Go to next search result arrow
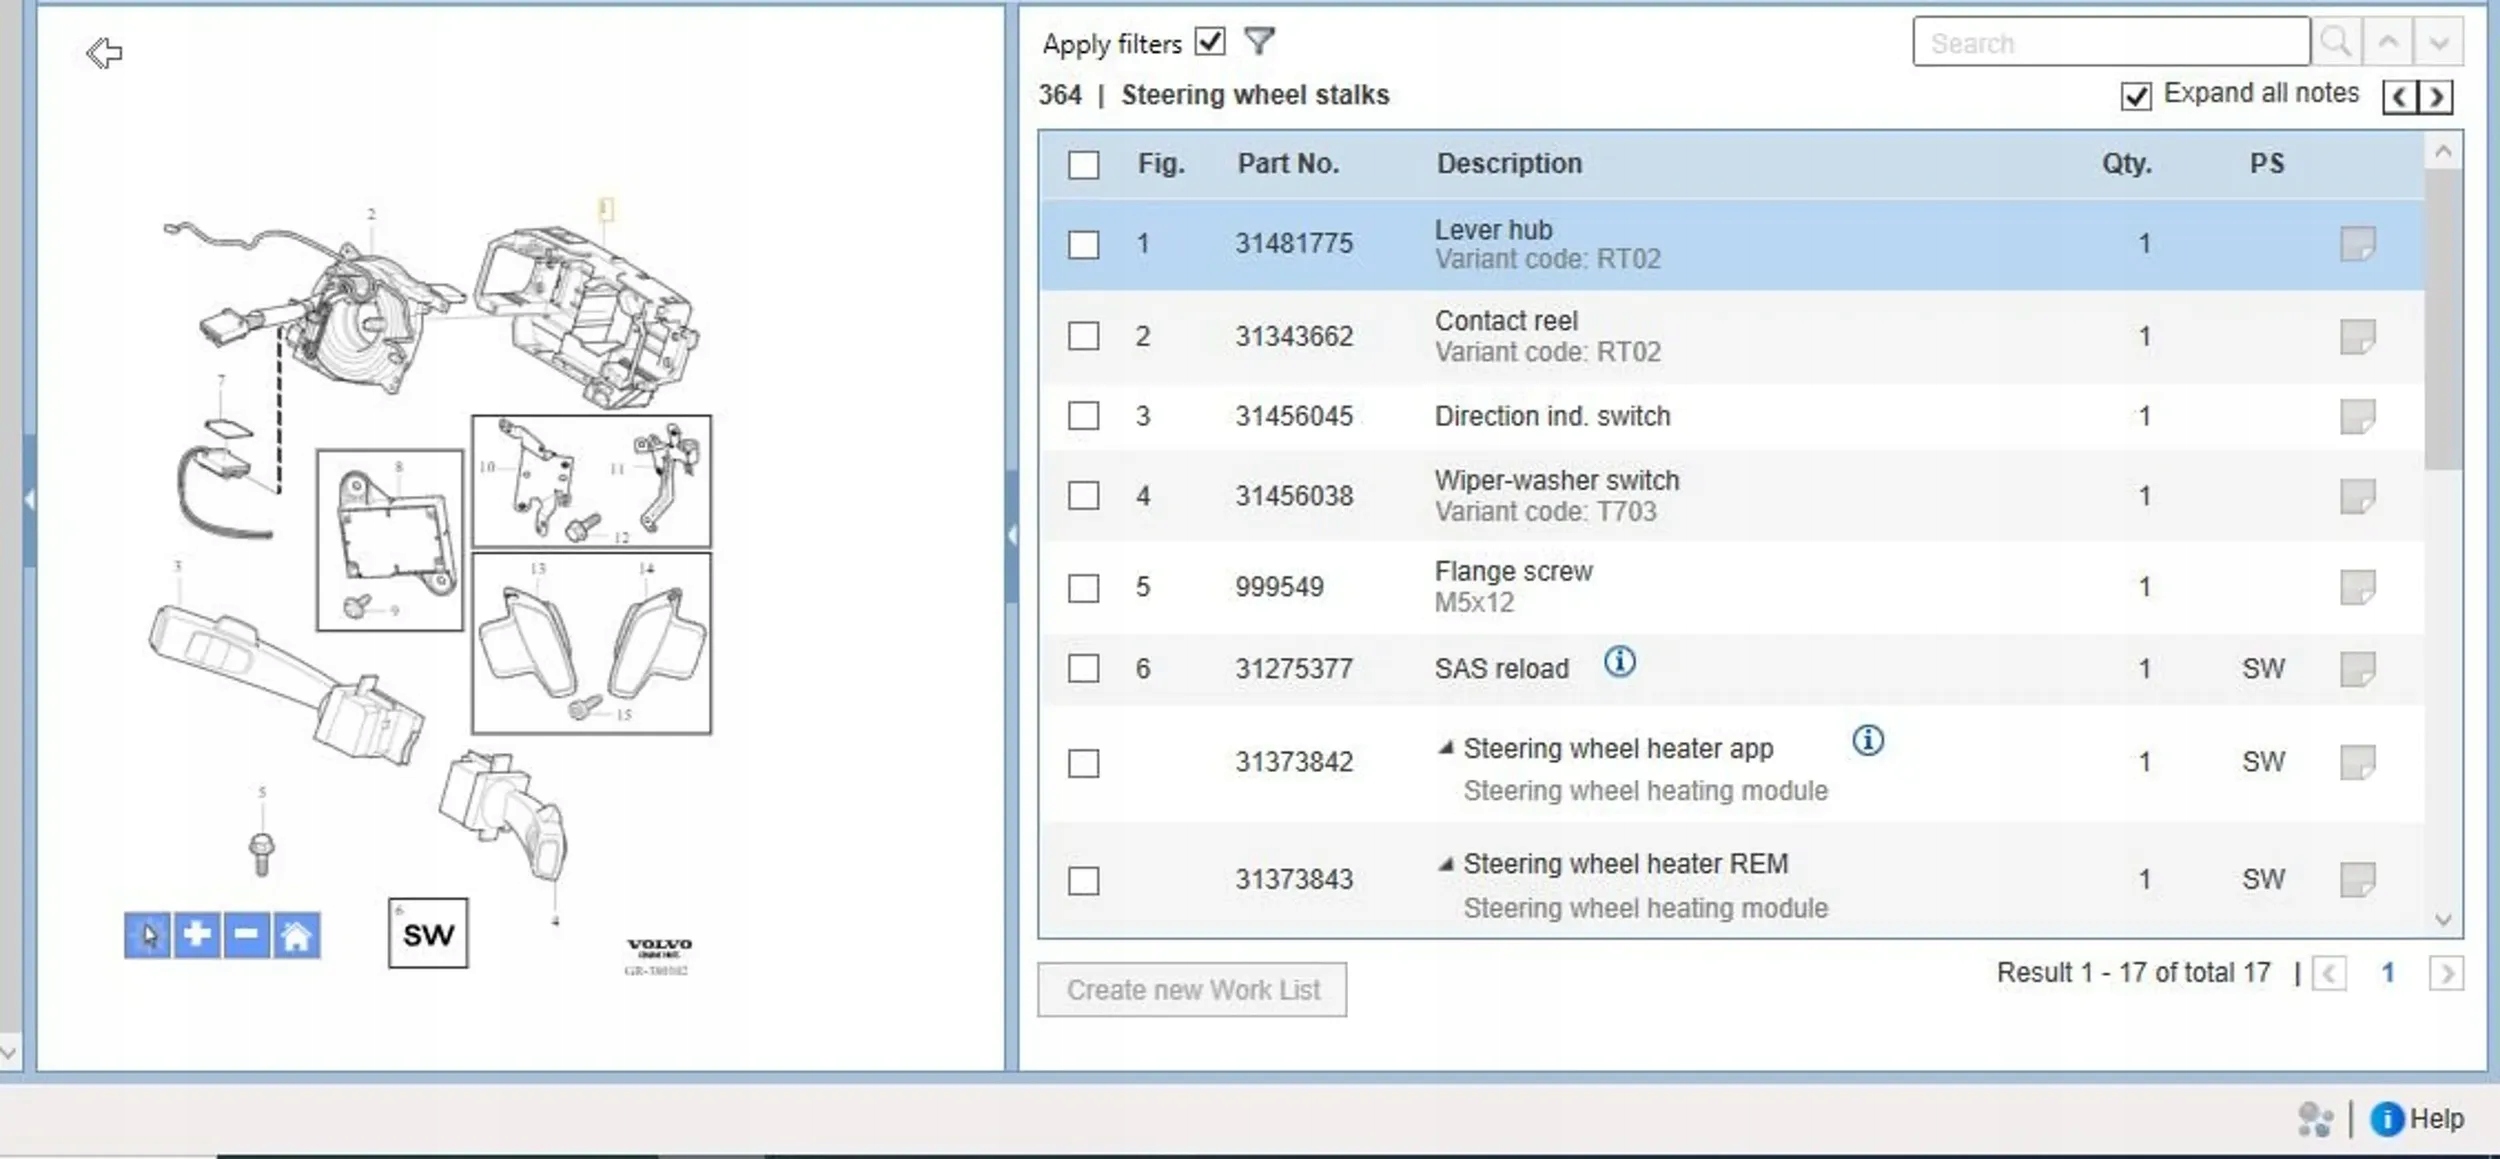This screenshot has width=2500, height=1159. [x=2438, y=42]
